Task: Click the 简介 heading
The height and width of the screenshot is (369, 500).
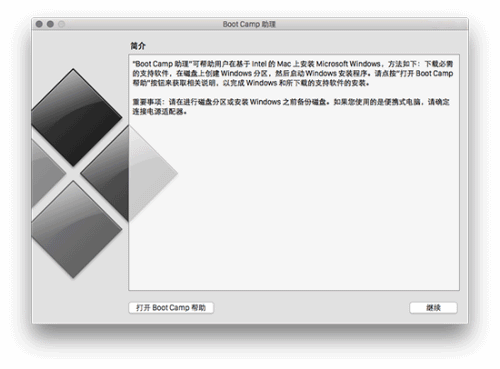Action: 138,46
